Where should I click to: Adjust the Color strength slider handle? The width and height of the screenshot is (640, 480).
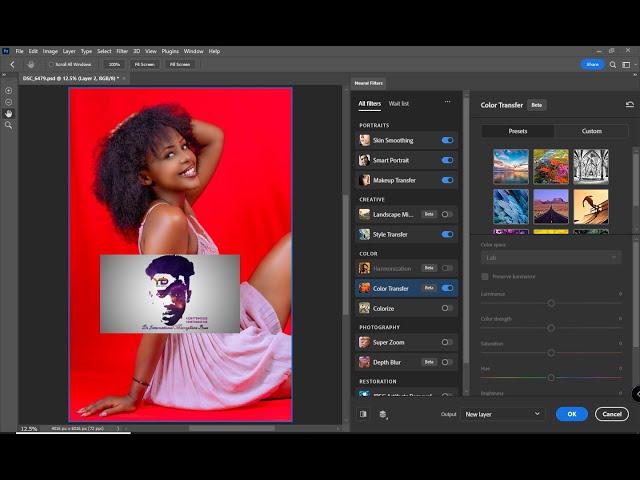click(551, 328)
